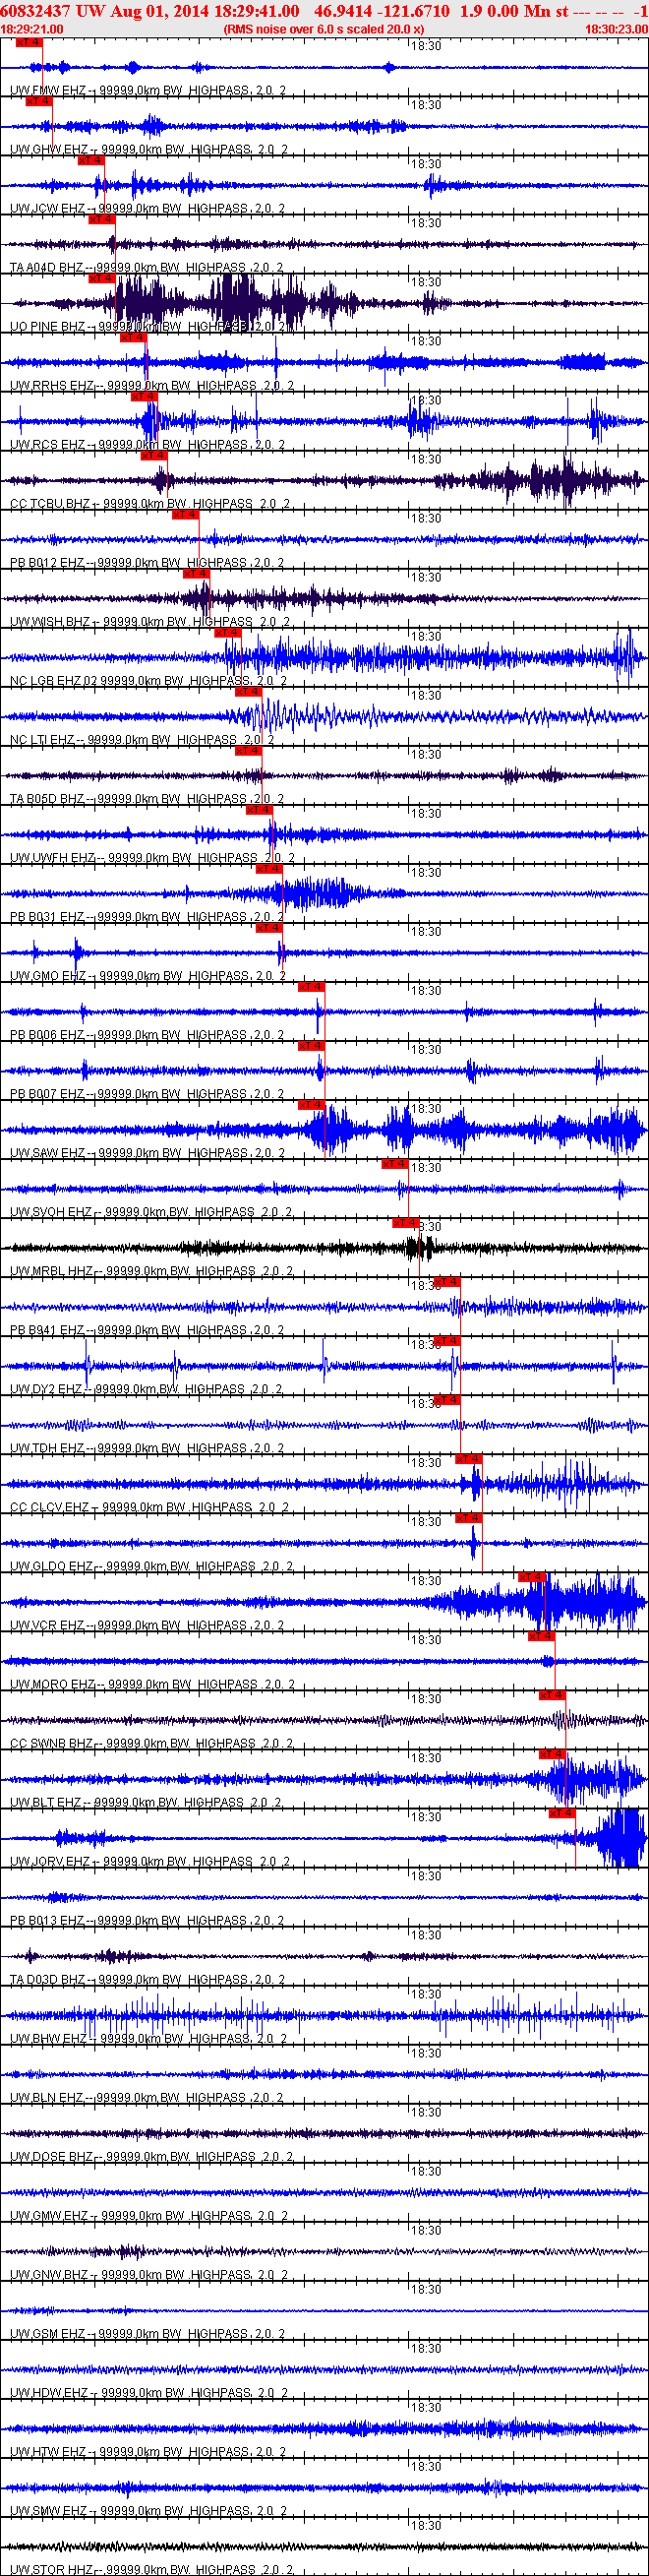Click the UW.DOSE BHZ station label
Image resolution: width=649 pixels, height=2576 pixels.
(x=151, y=2156)
